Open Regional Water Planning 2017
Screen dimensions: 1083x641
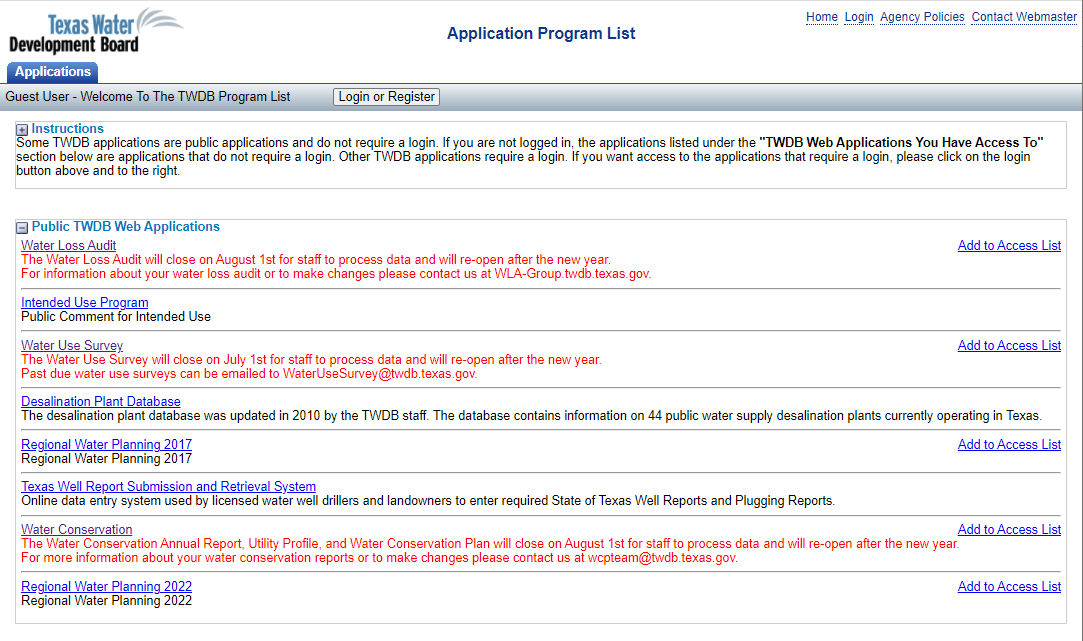click(106, 444)
